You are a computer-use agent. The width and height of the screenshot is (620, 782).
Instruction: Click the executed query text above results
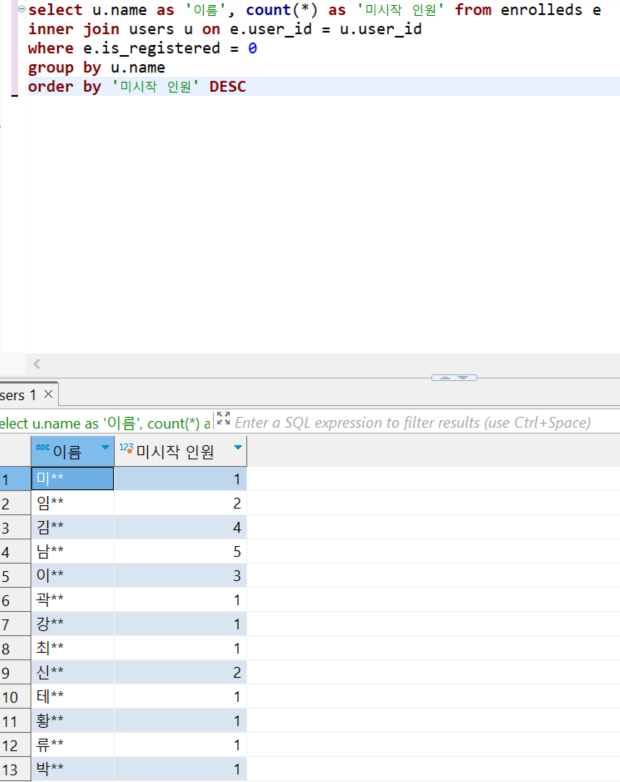pyautogui.click(x=105, y=423)
